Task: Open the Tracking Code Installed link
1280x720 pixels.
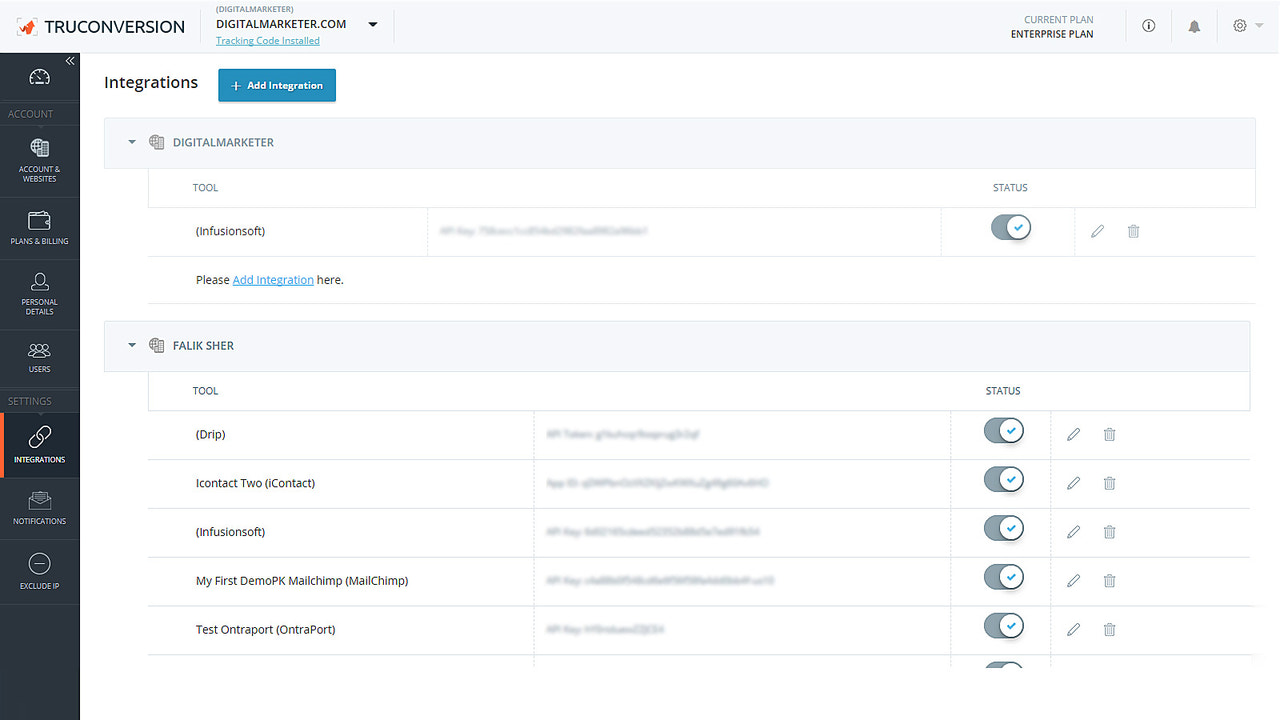Action: click(x=268, y=40)
